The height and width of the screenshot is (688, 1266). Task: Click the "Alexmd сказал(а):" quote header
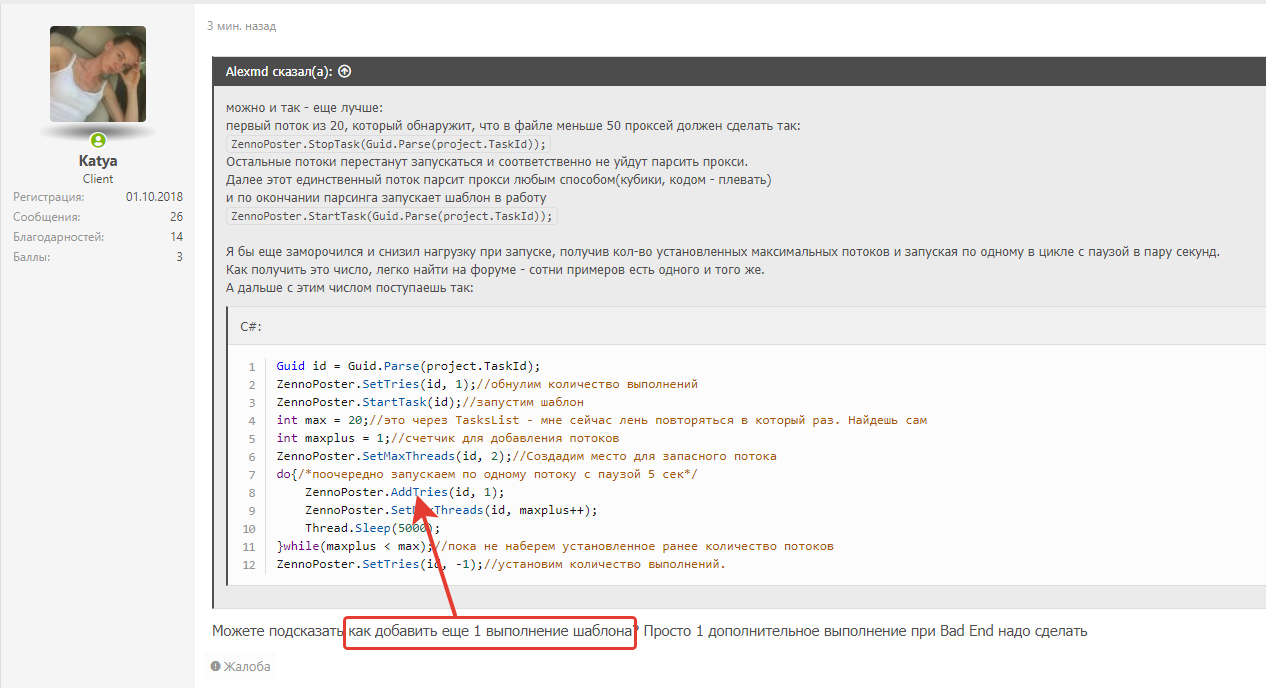click(280, 71)
